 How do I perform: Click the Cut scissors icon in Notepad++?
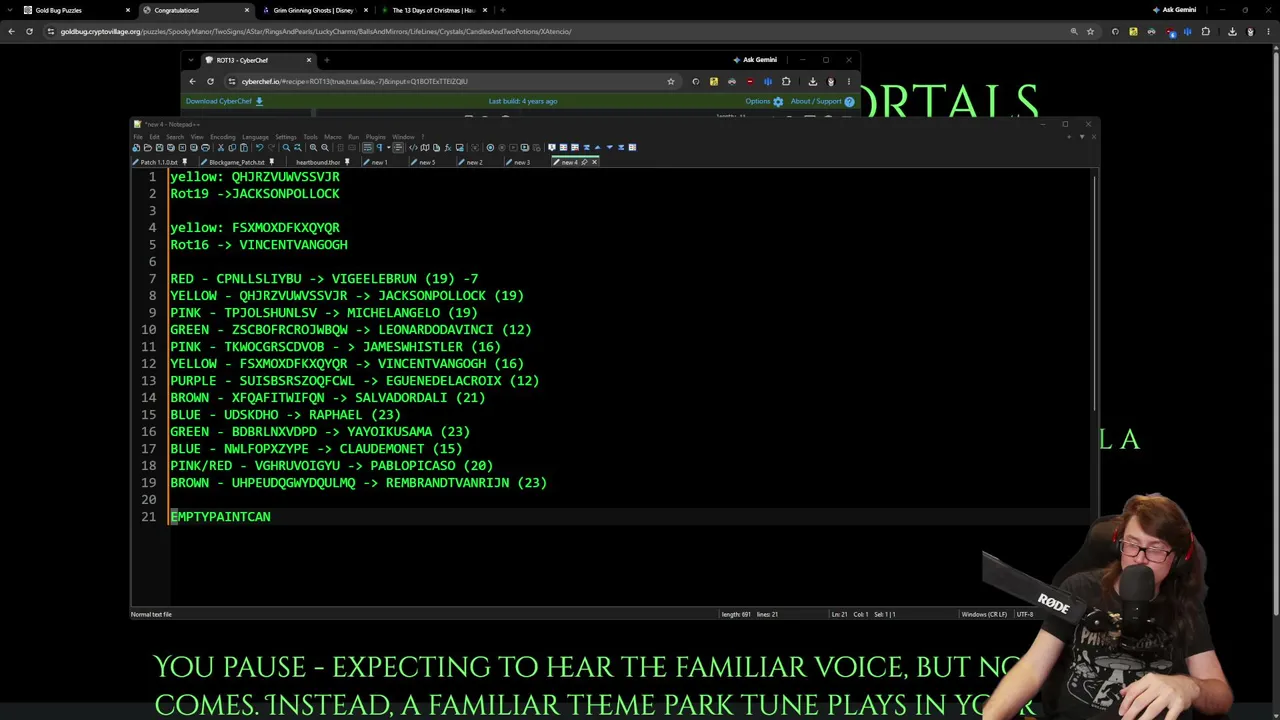click(x=221, y=147)
